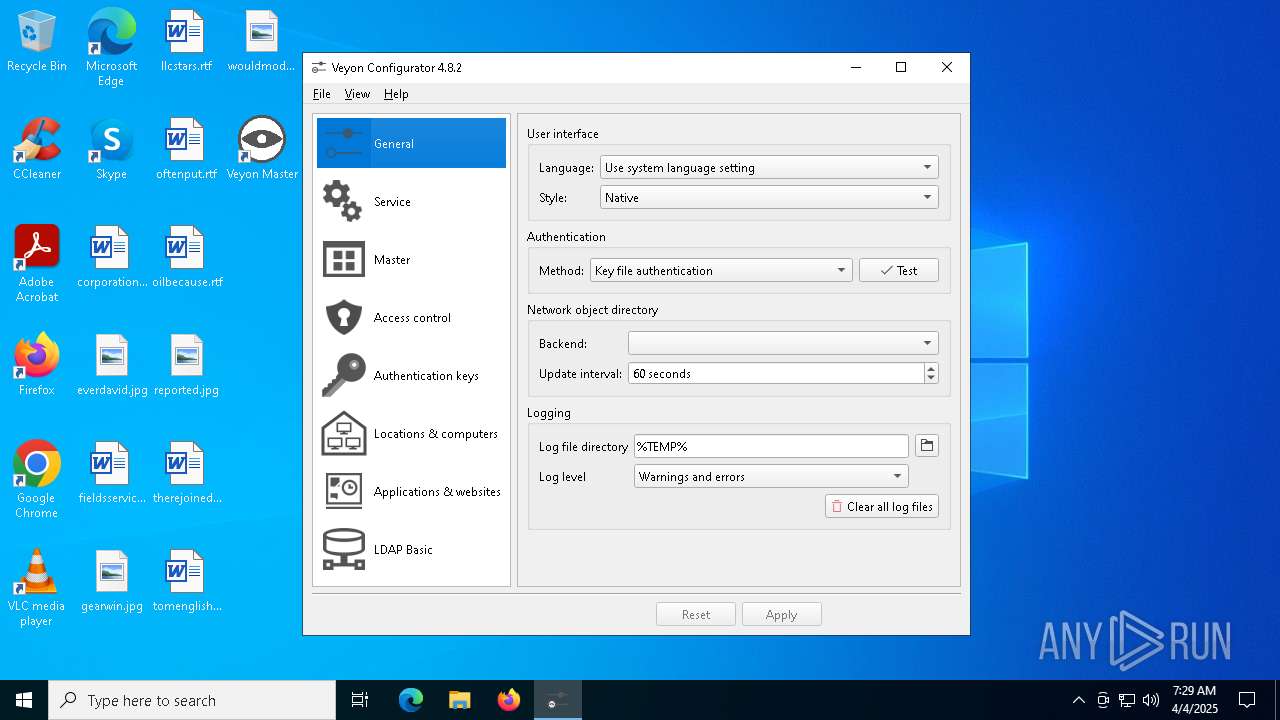This screenshot has height=720, width=1280.
Task: Open the File menu
Action: [x=322, y=94]
